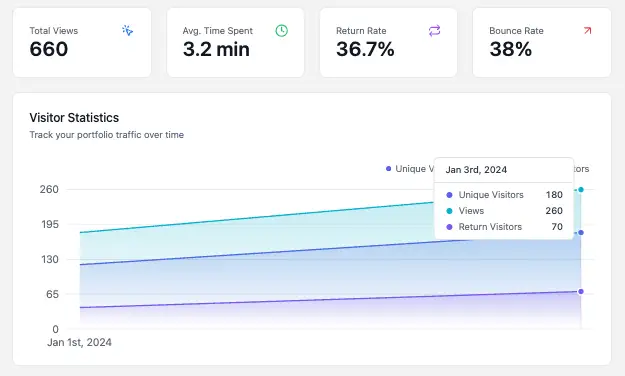Select the Return Visitors data point at 70
This screenshot has height=376, width=625.
click(581, 291)
